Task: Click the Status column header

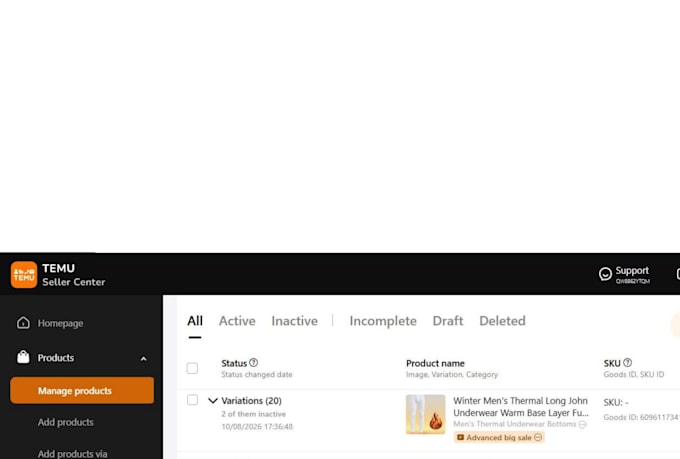Action: coord(234,363)
